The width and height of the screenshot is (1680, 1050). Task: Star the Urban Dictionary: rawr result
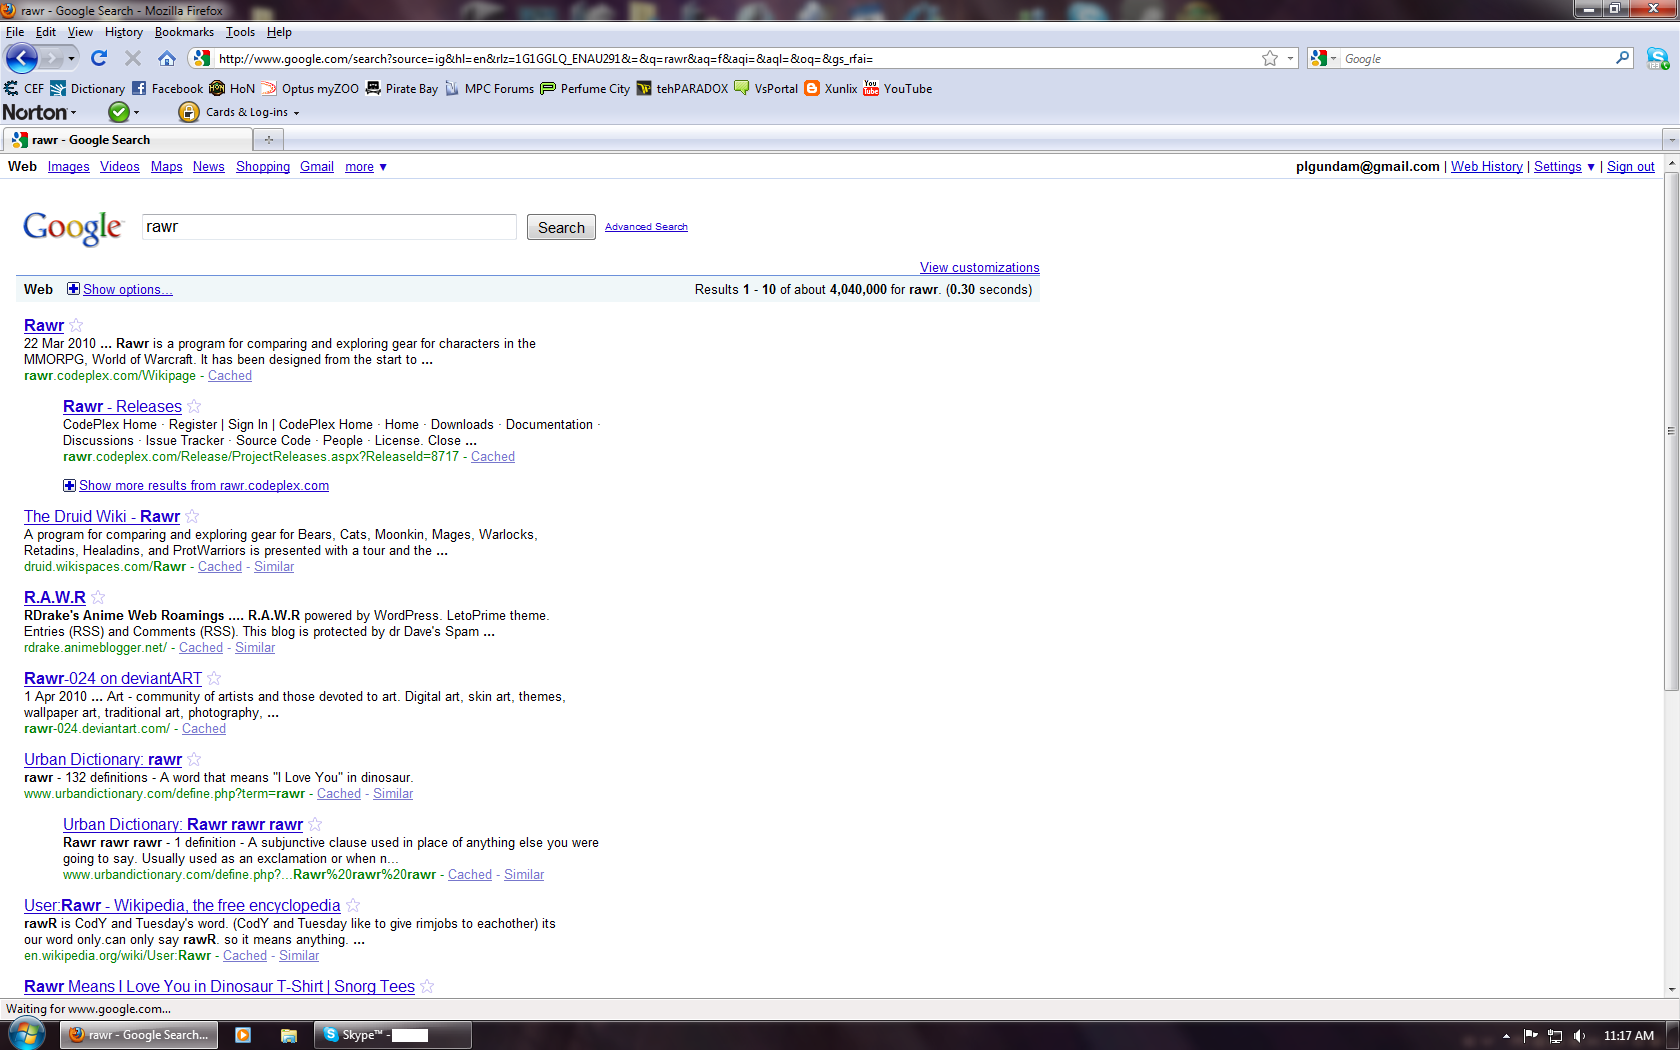[x=194, y=759]
